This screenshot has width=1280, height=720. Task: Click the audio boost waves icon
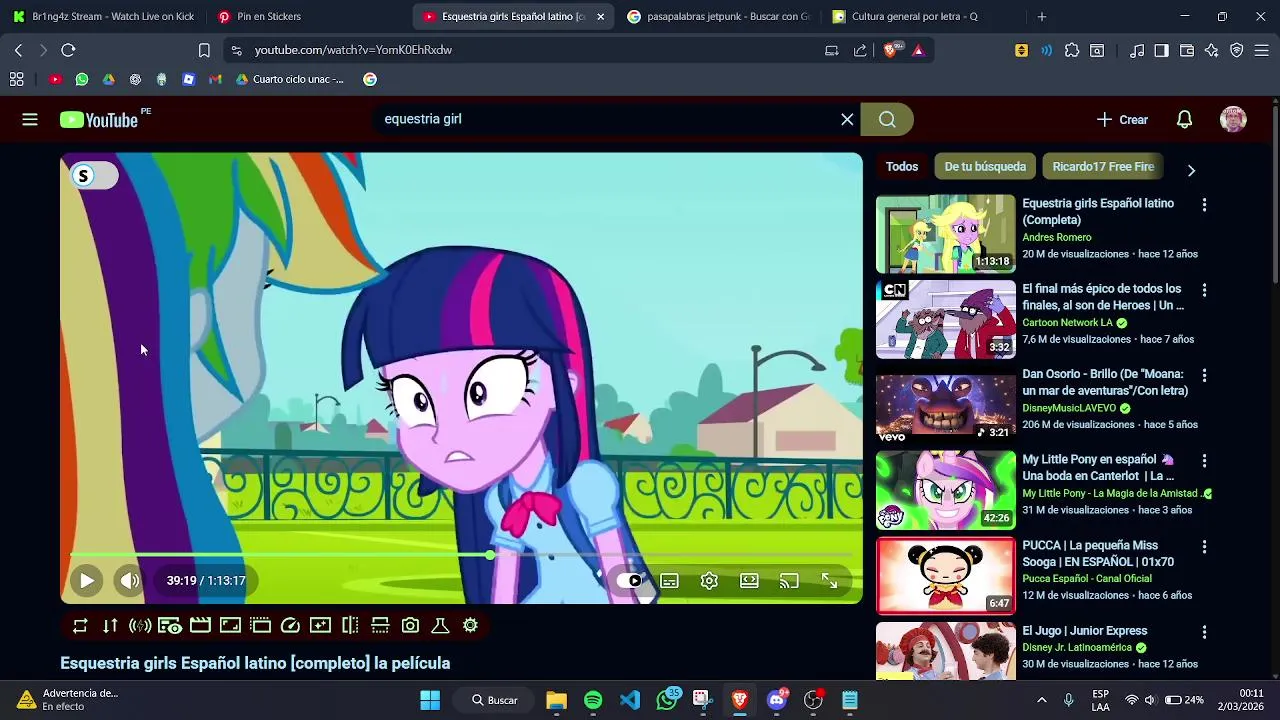click(140, 625)
